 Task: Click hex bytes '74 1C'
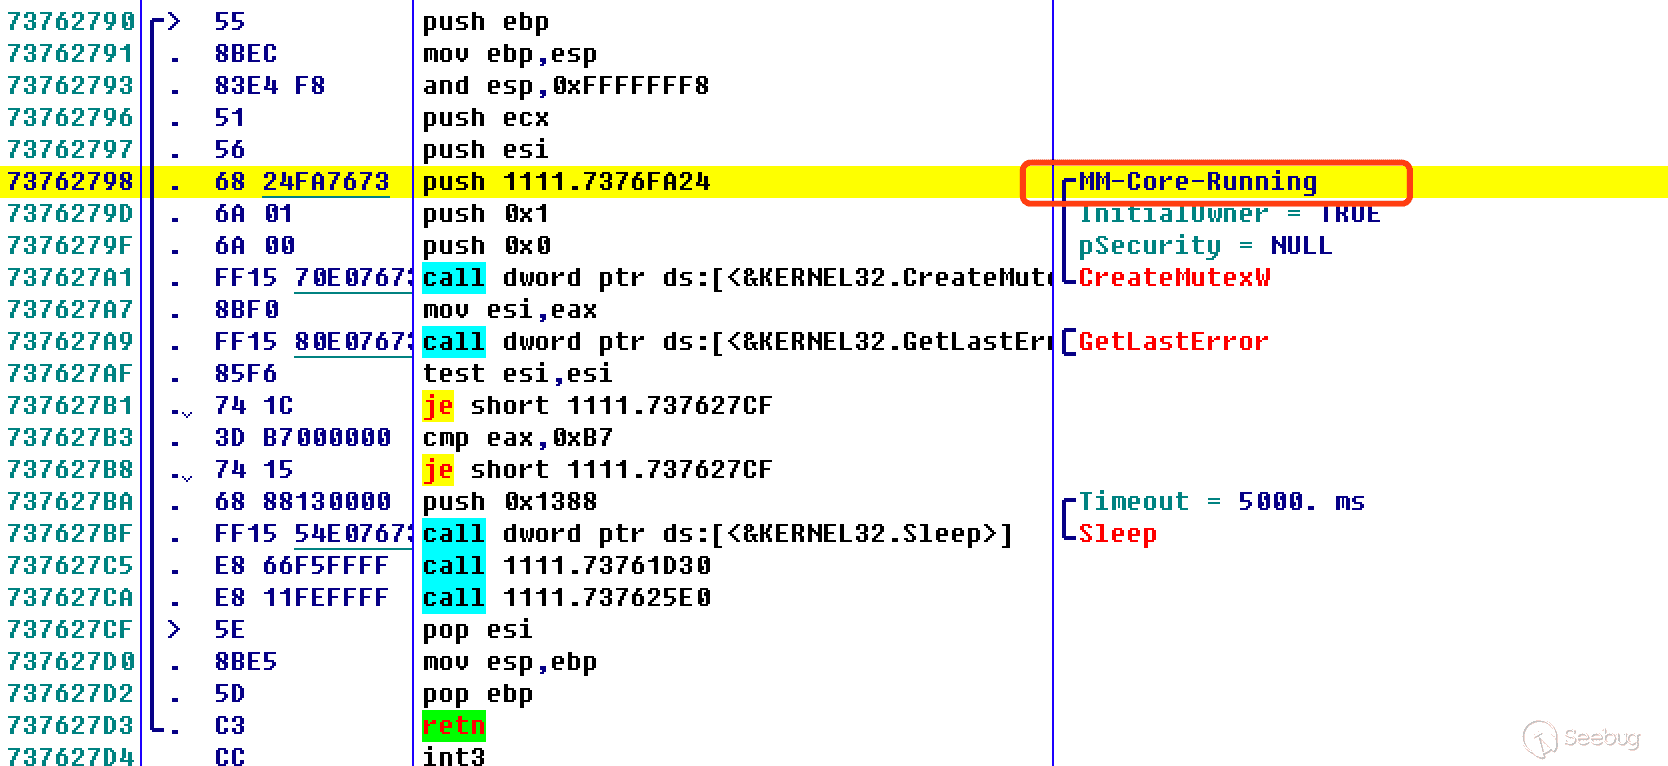pyautogui.click(x=254, y=405)
